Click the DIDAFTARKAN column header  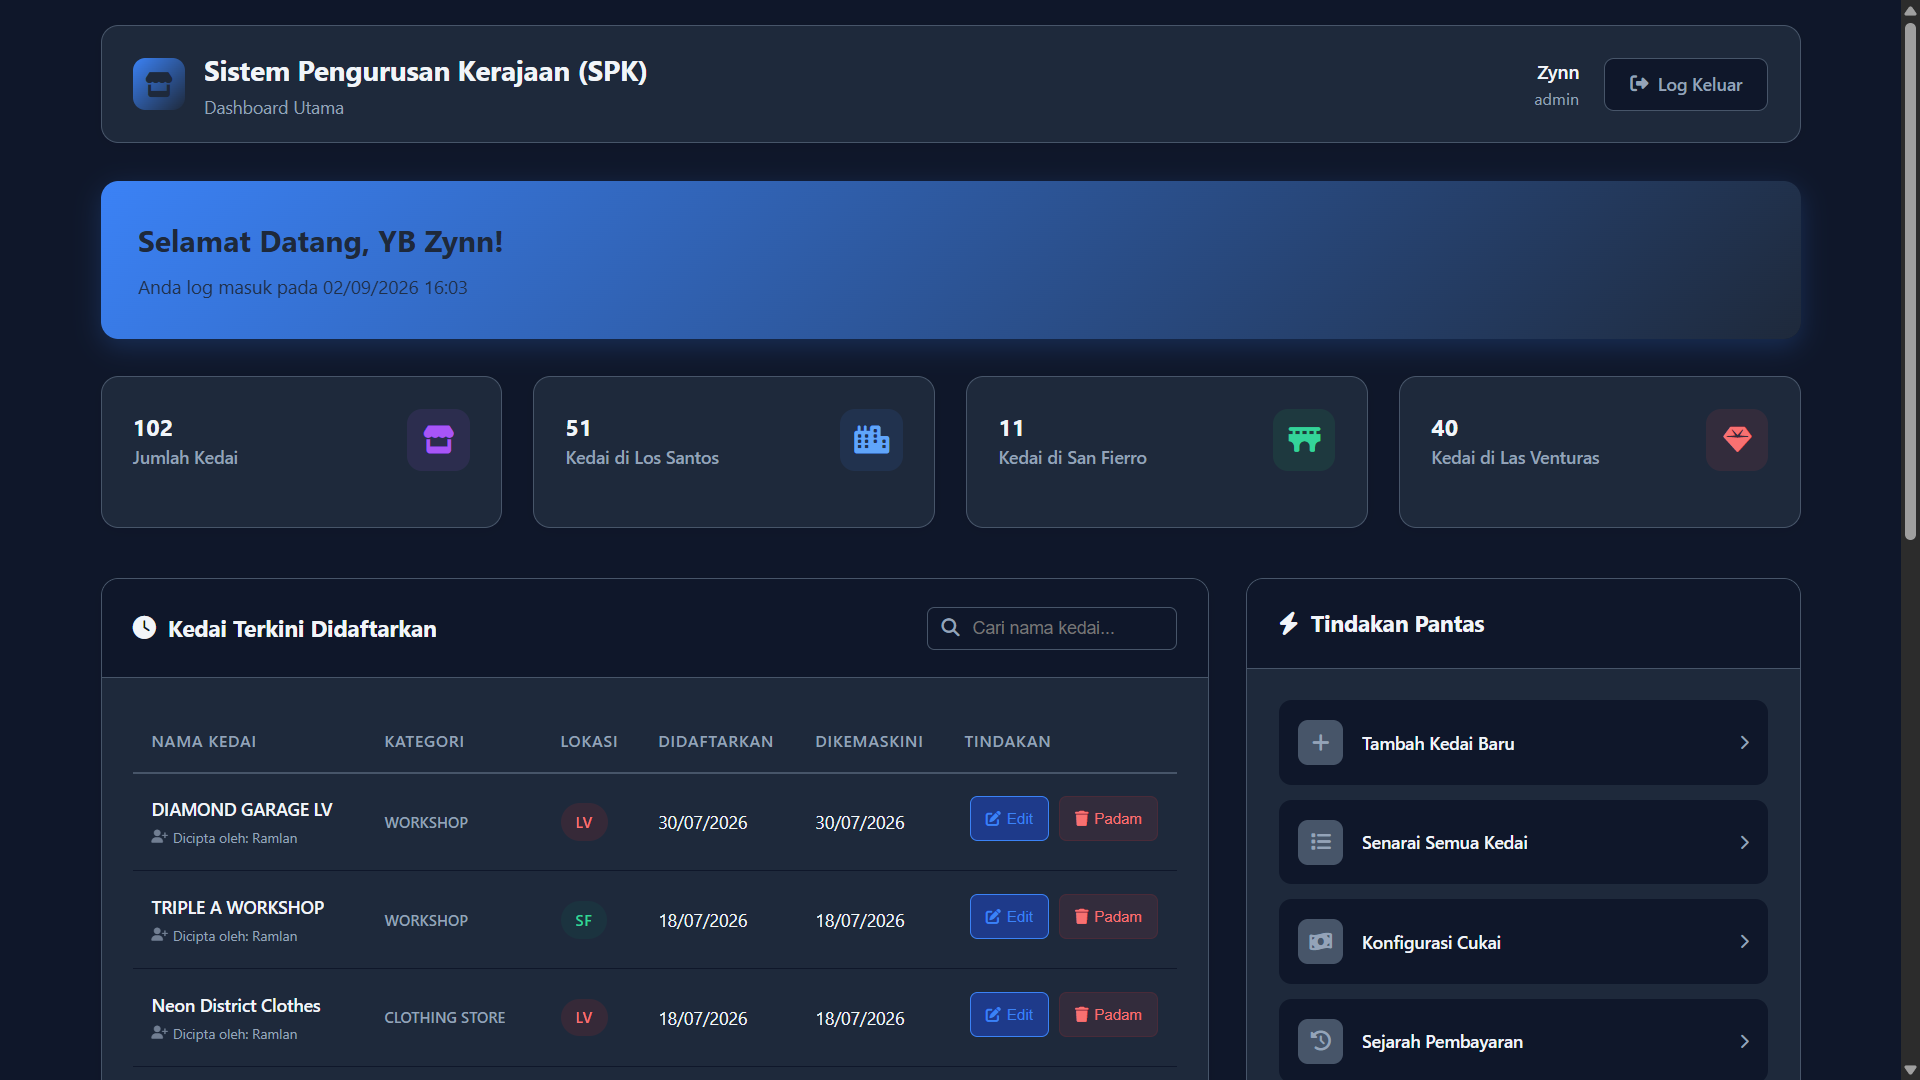point(716,742)
